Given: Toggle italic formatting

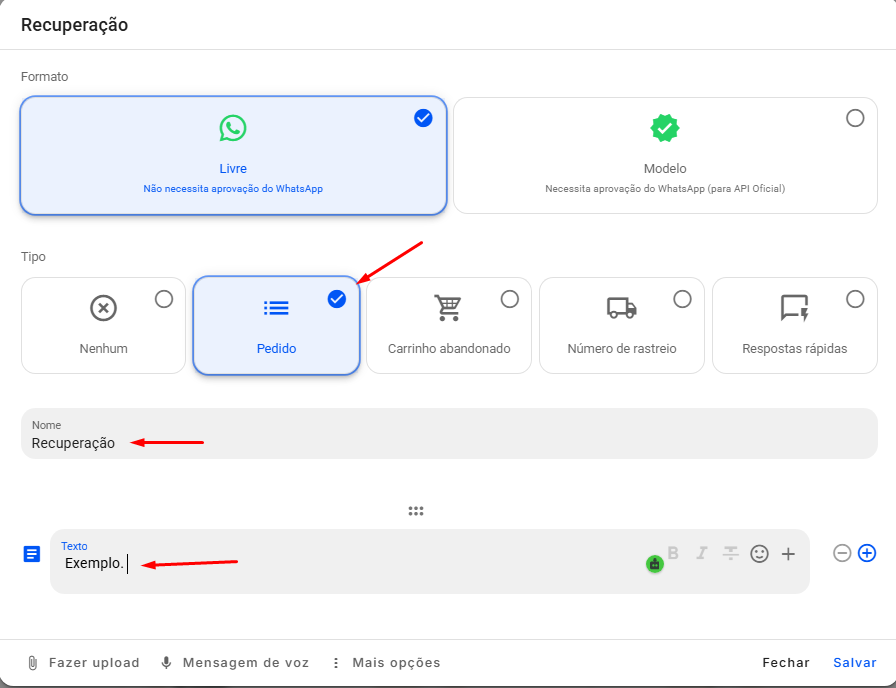Looking at the screenshot, I should pyautogui.click(x=702, y=553).
